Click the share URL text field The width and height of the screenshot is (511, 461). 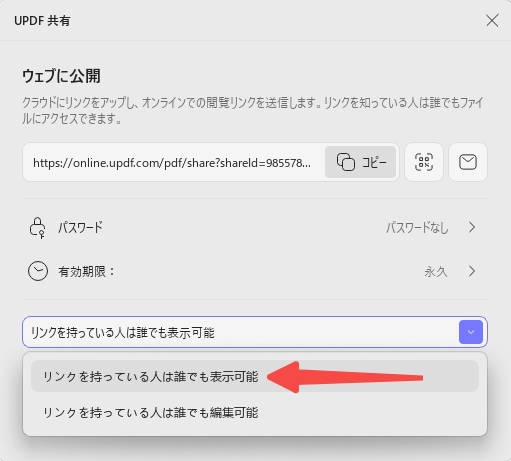[172, 163]
